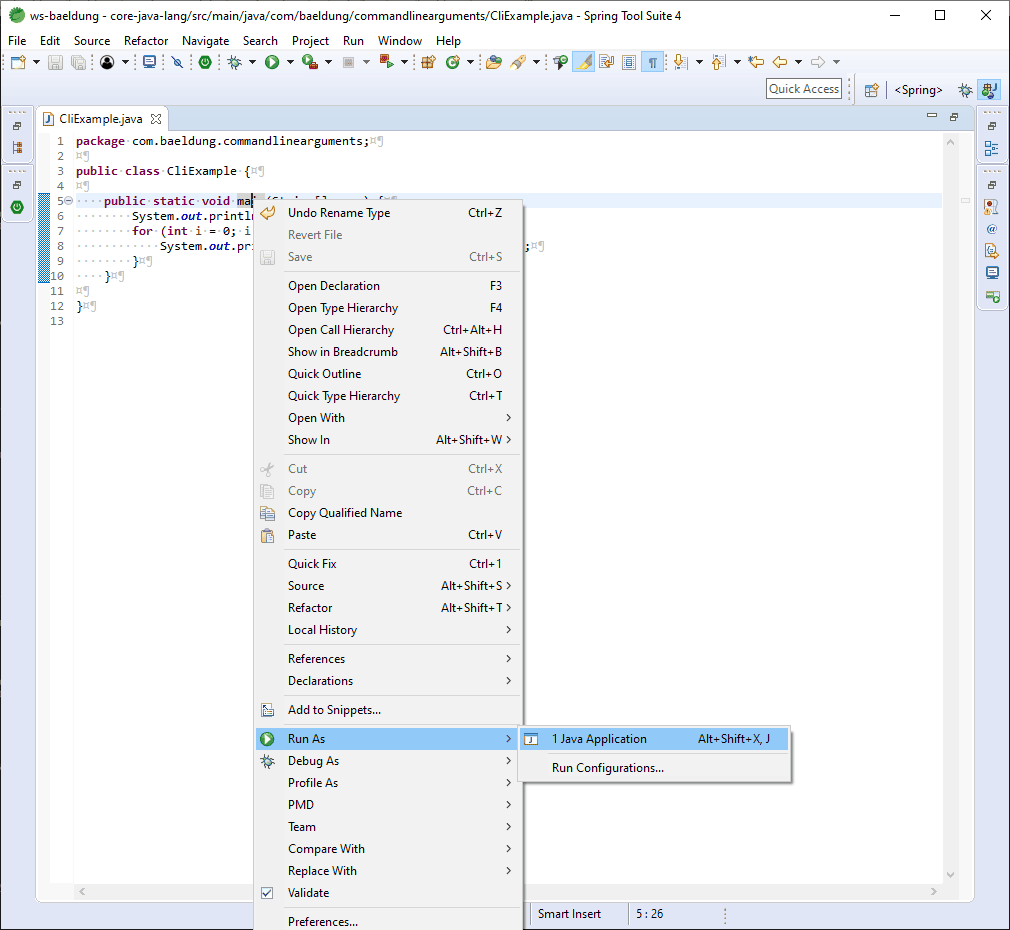
Task: Toggle the Validate checkbox in the context menu
Action: 266,893
